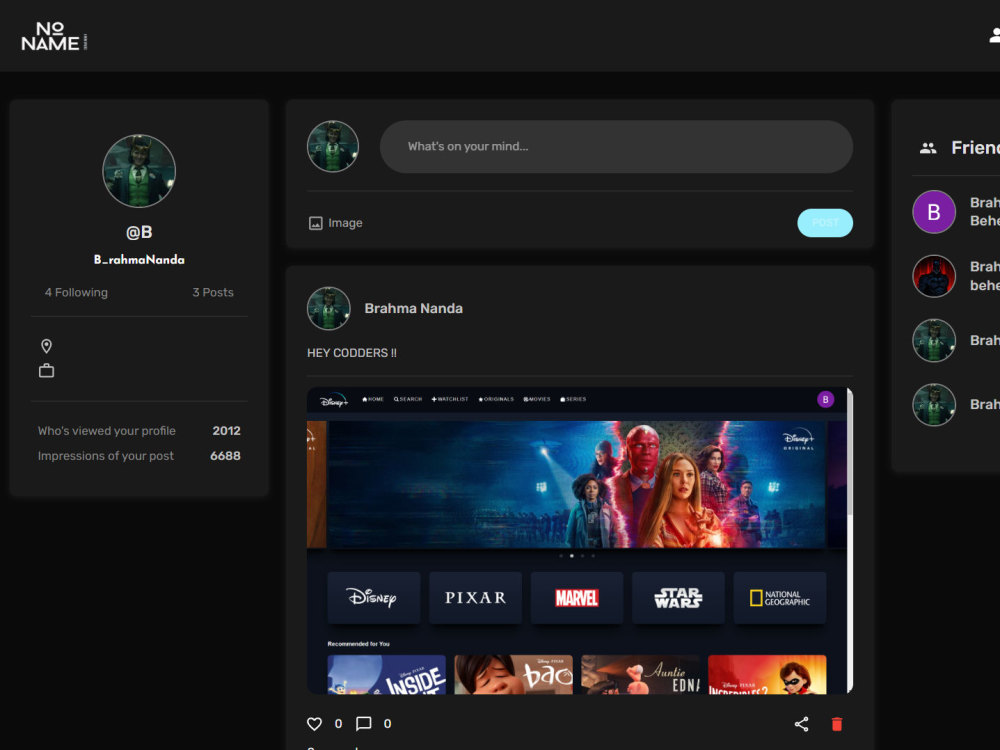Click the Incredibles 2 recommended thumbnail
The width and height of the screenshot is (1000, 750).
(x=767, y=674)
